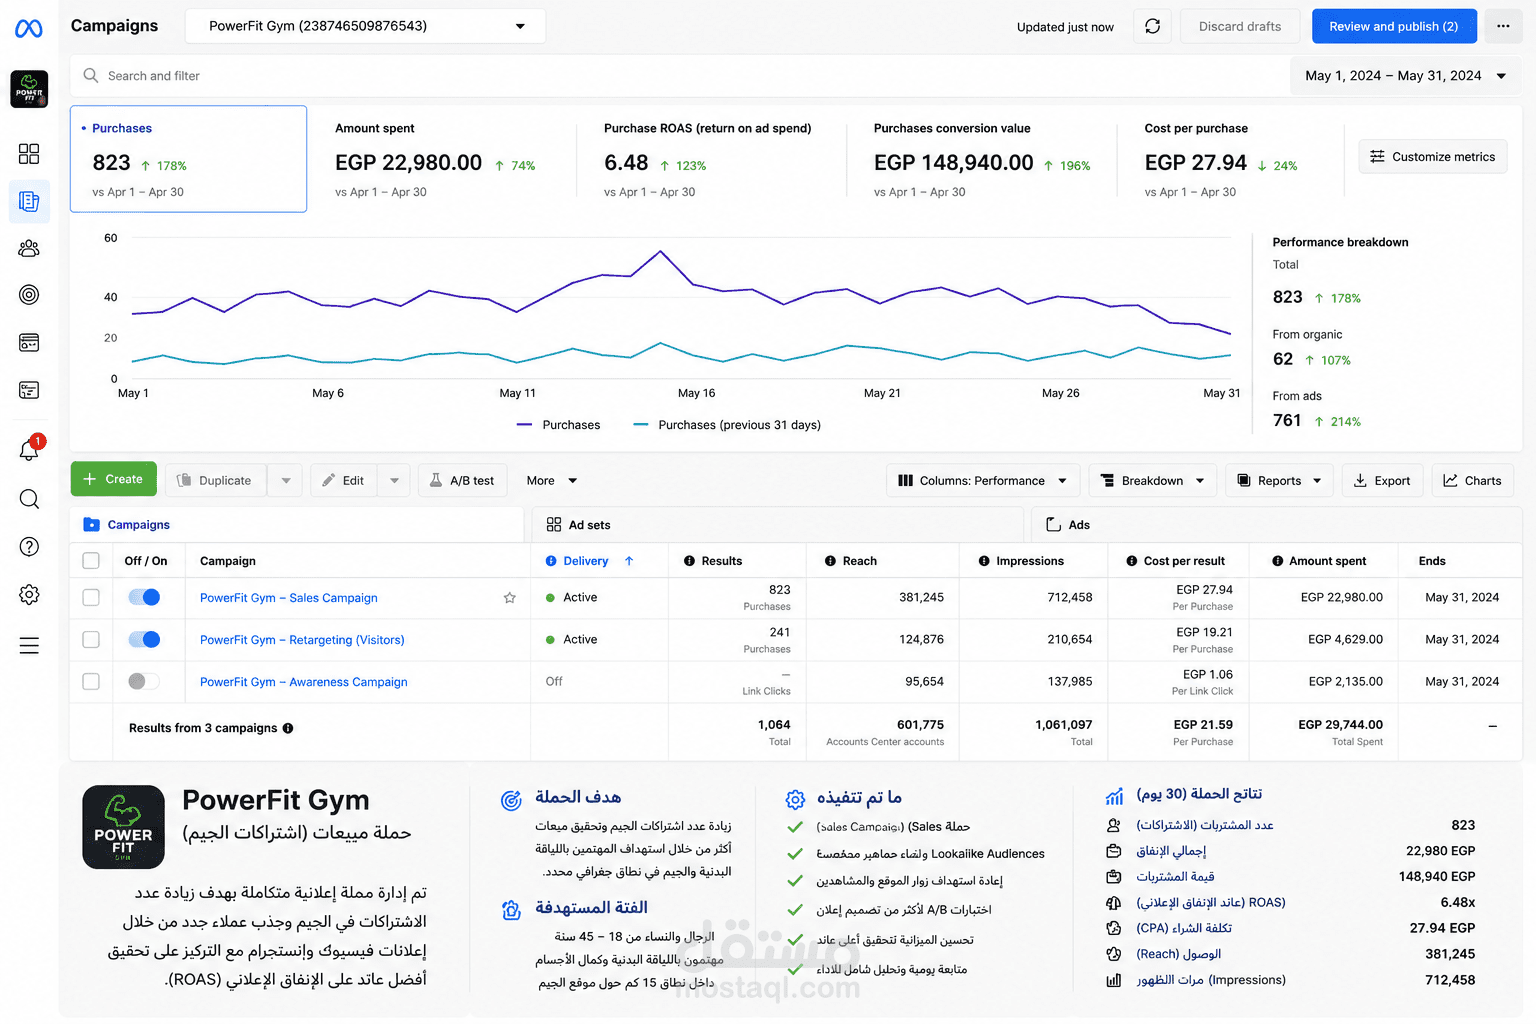Open the checklist window icon in sidebar
The image size is (1536, 1024).
(x=29, y=390)
